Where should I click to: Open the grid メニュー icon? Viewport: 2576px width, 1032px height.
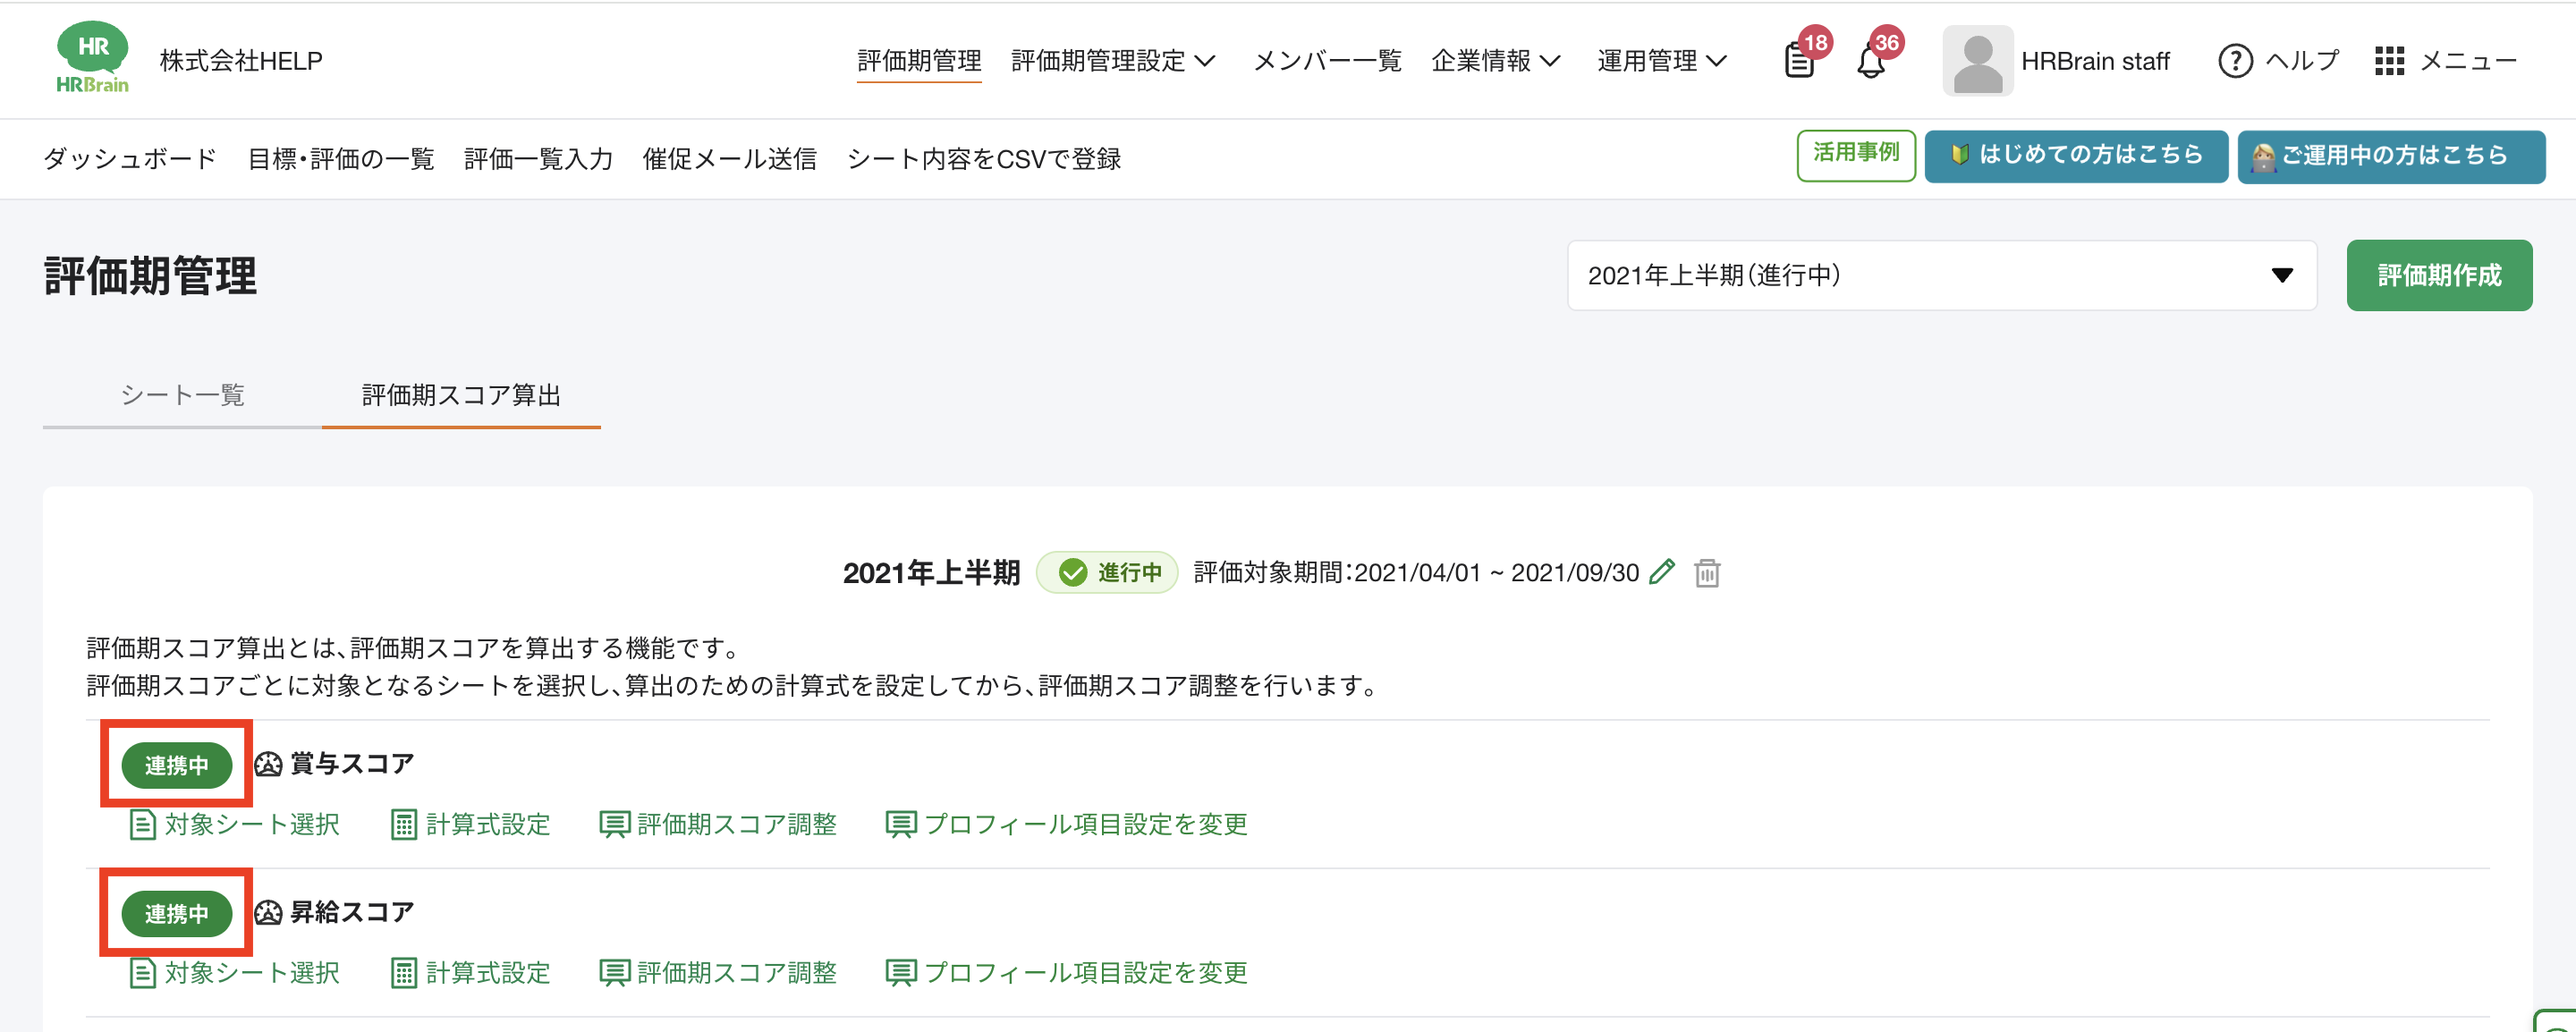tap(2389, 61)
